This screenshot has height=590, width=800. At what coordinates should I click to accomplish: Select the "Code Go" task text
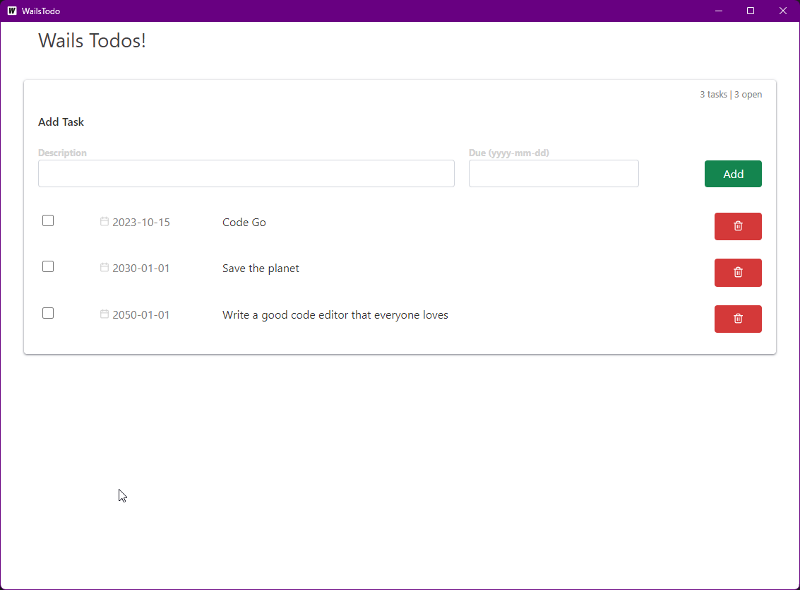tap(244, 222)
